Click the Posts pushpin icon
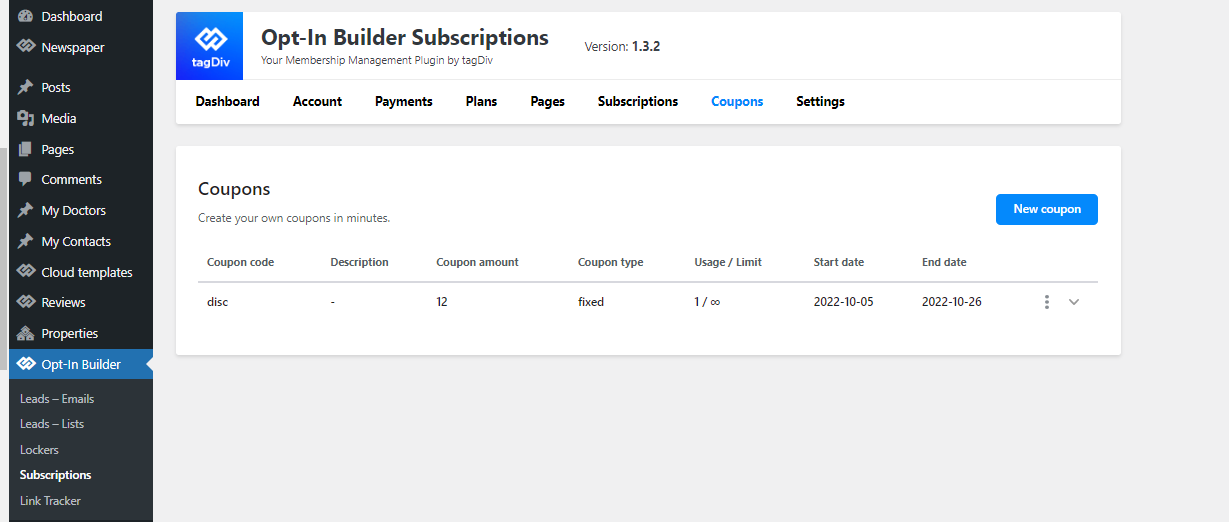1229x522 pixels. pyautogui.click(x=26, y=88)
